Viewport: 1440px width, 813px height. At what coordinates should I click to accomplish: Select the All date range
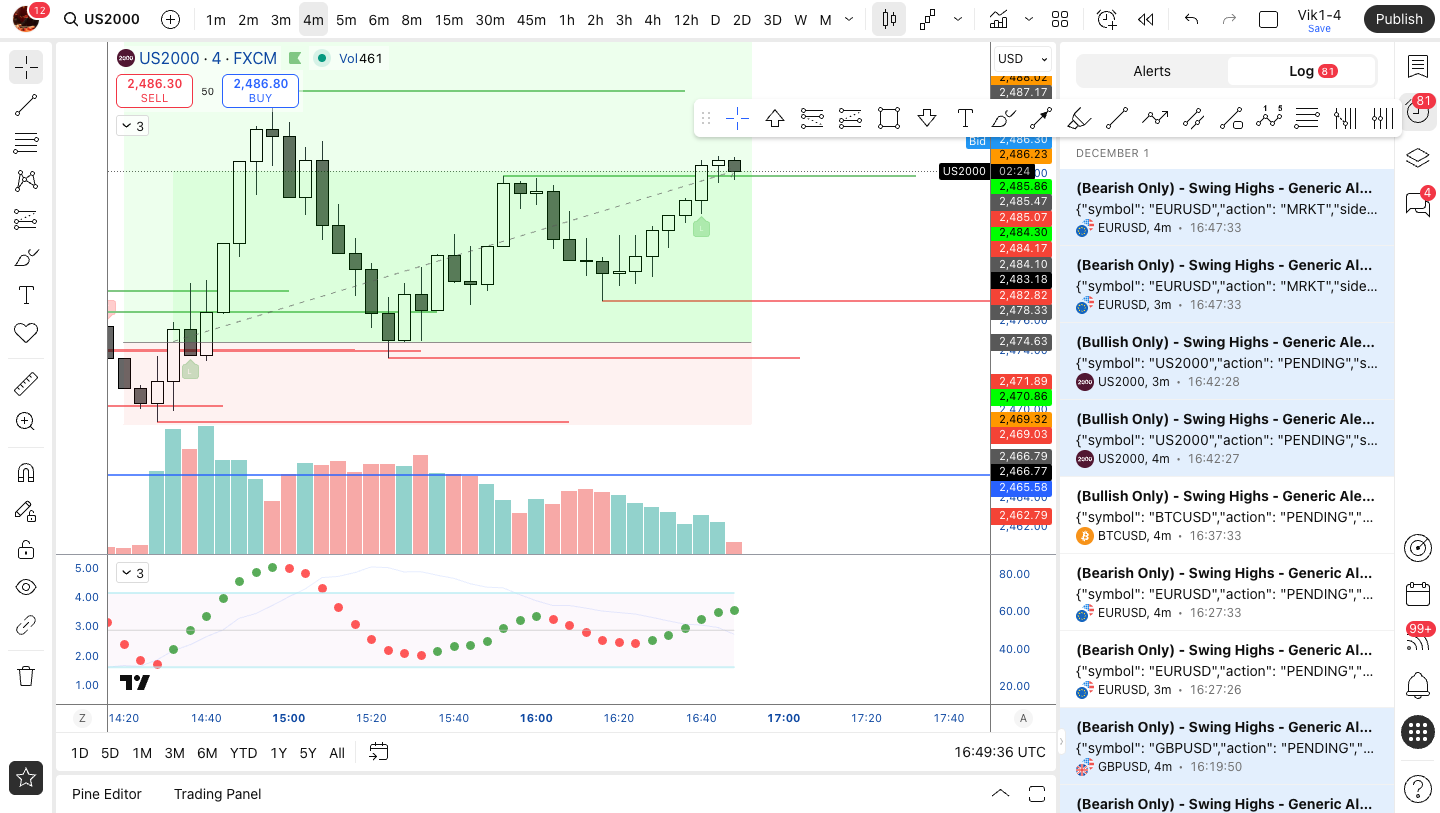337,753
